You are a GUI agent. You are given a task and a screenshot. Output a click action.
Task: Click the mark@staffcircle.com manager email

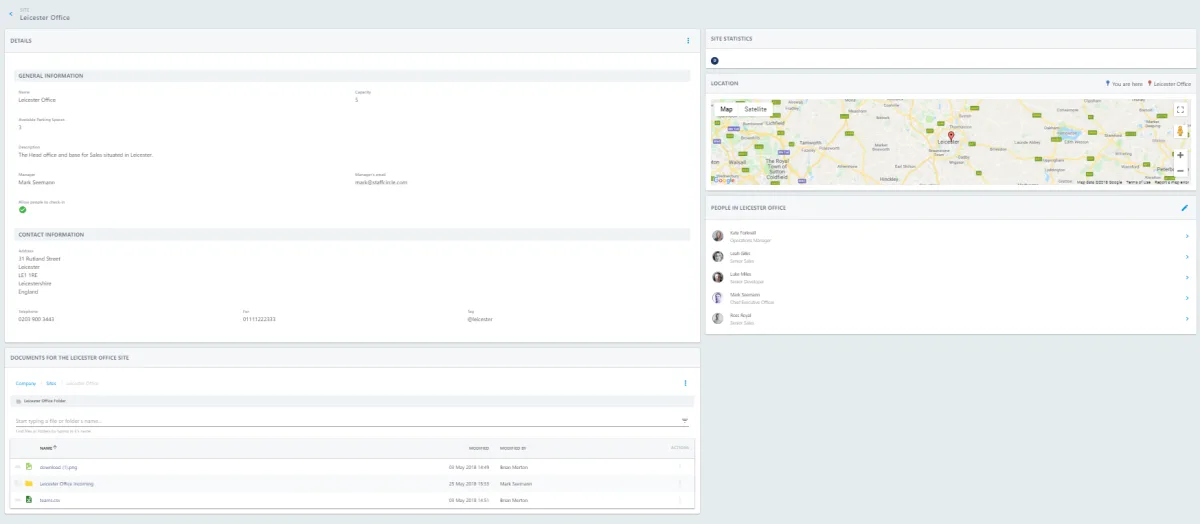[381, 183]
